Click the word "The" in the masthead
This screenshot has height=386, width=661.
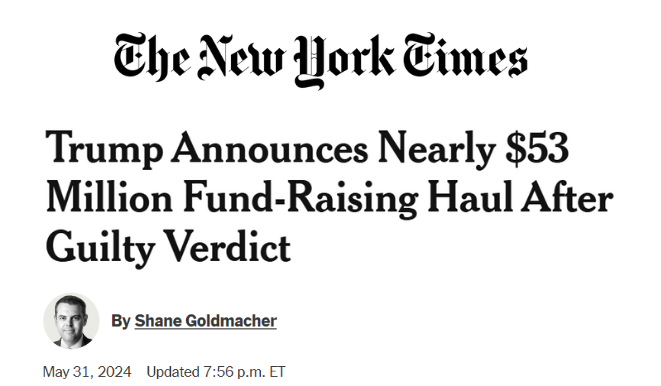tap(152, 56)
